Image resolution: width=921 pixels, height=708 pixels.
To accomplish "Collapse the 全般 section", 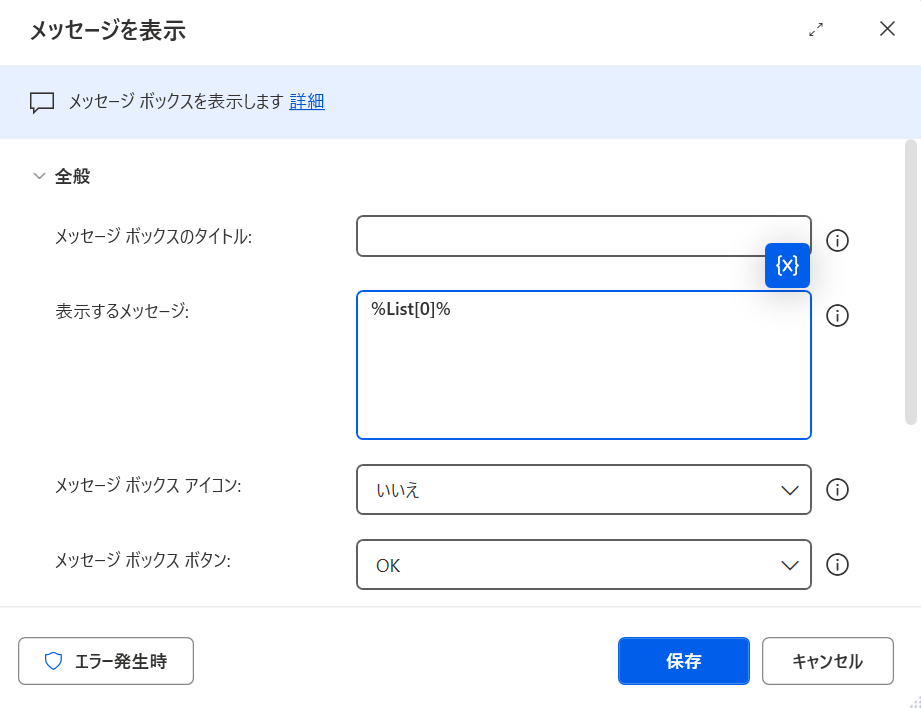I will click(40, 176).
